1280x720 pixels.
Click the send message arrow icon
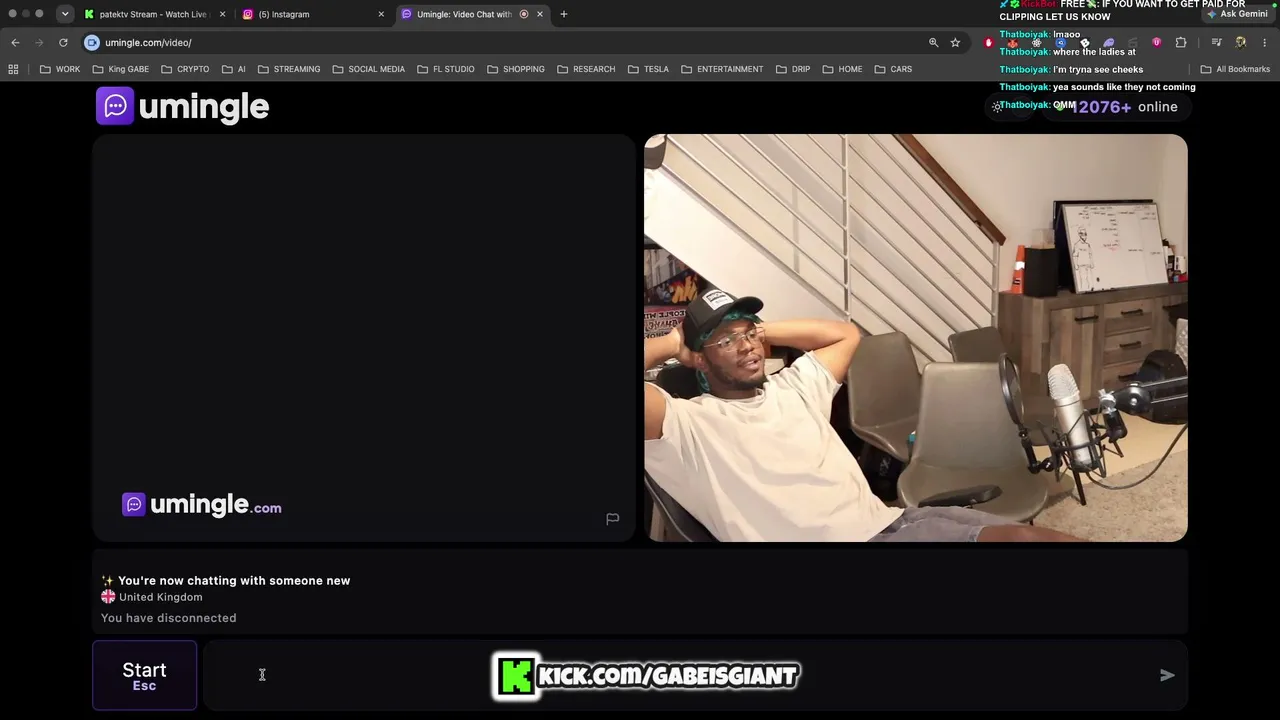point(1167,675)
